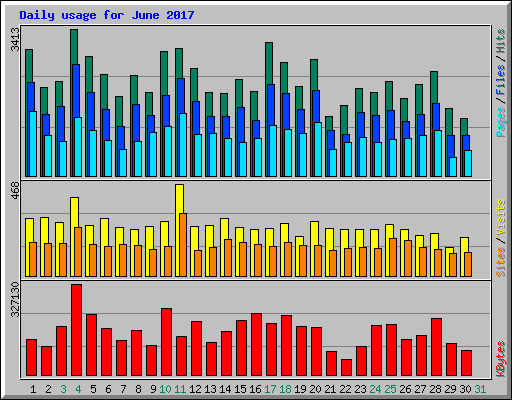
Task: Click the red KBytes bar for day 28
Action: (436, 347)
